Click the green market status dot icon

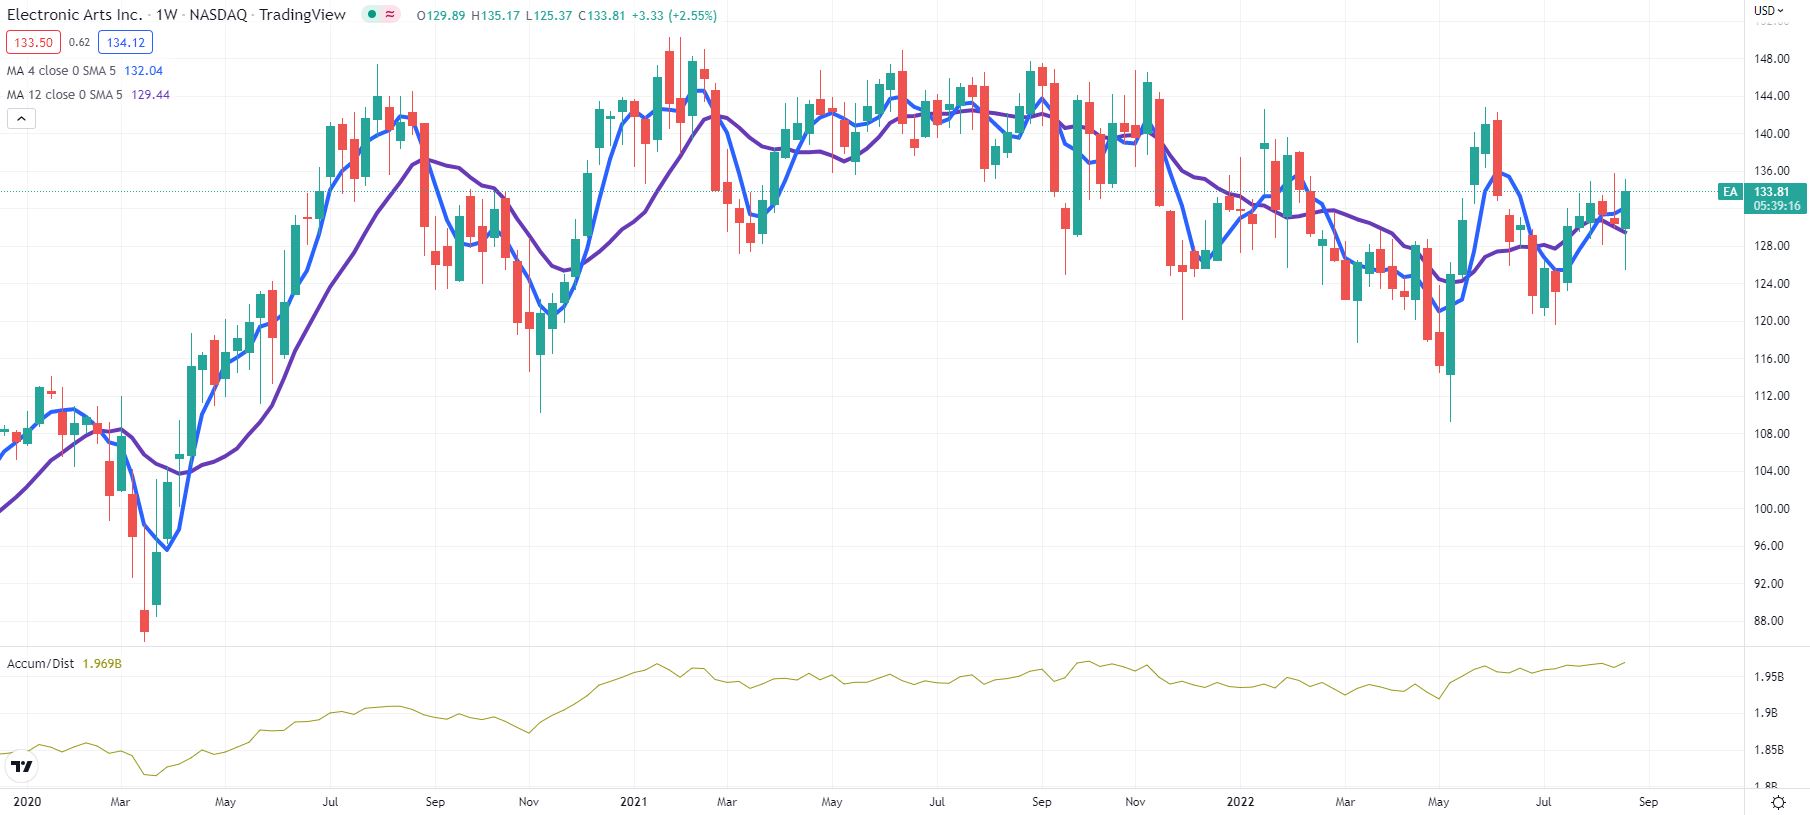click(372, 15)
